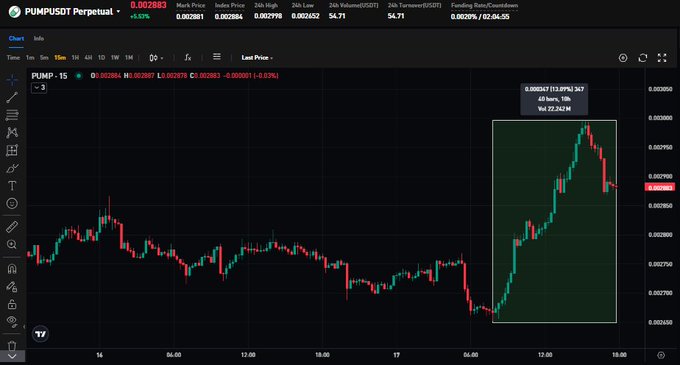Select the 1D timeframe
Image resolution: width=680 pixels, height=365 pixels.
tap(101, 58)
